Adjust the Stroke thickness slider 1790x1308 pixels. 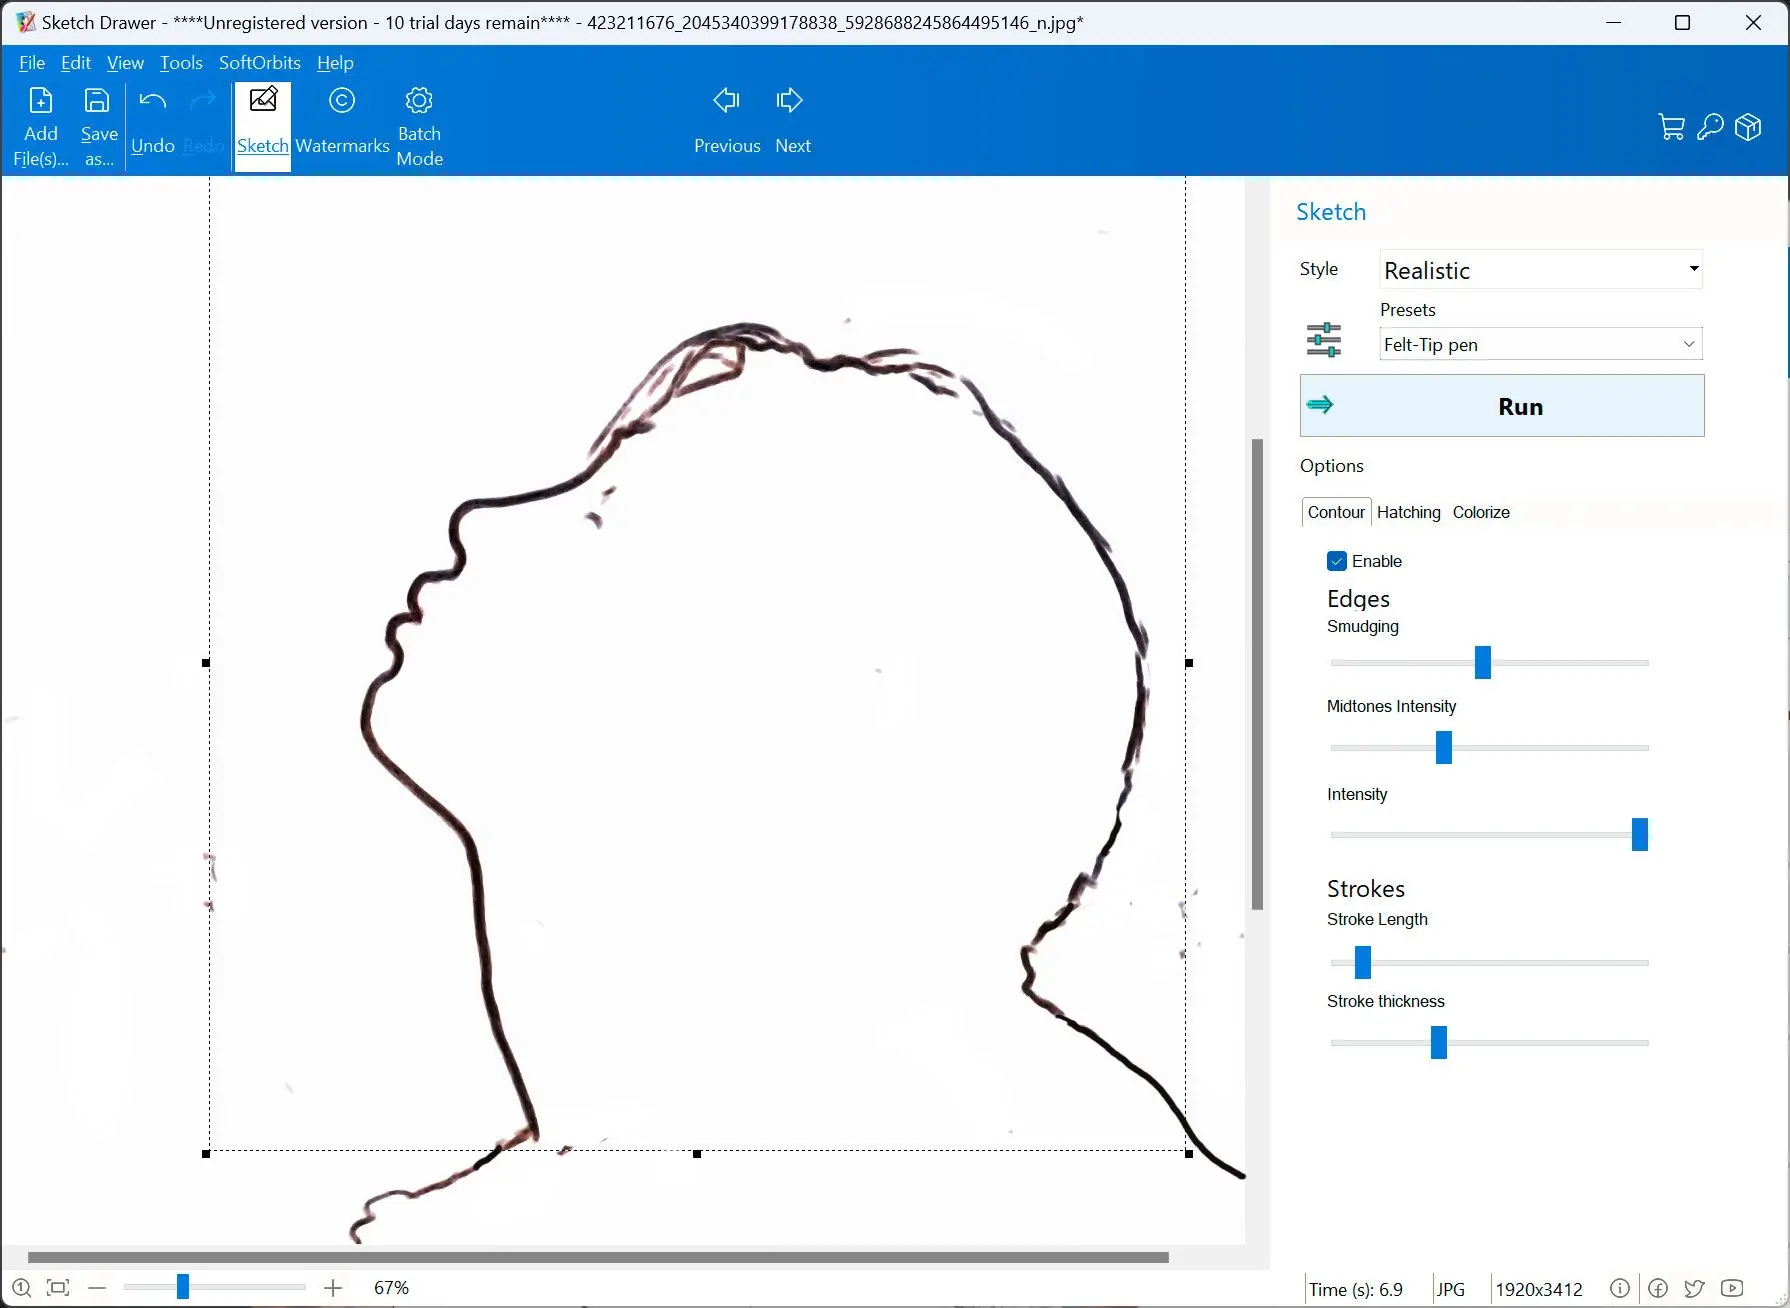(1439, 1042)
